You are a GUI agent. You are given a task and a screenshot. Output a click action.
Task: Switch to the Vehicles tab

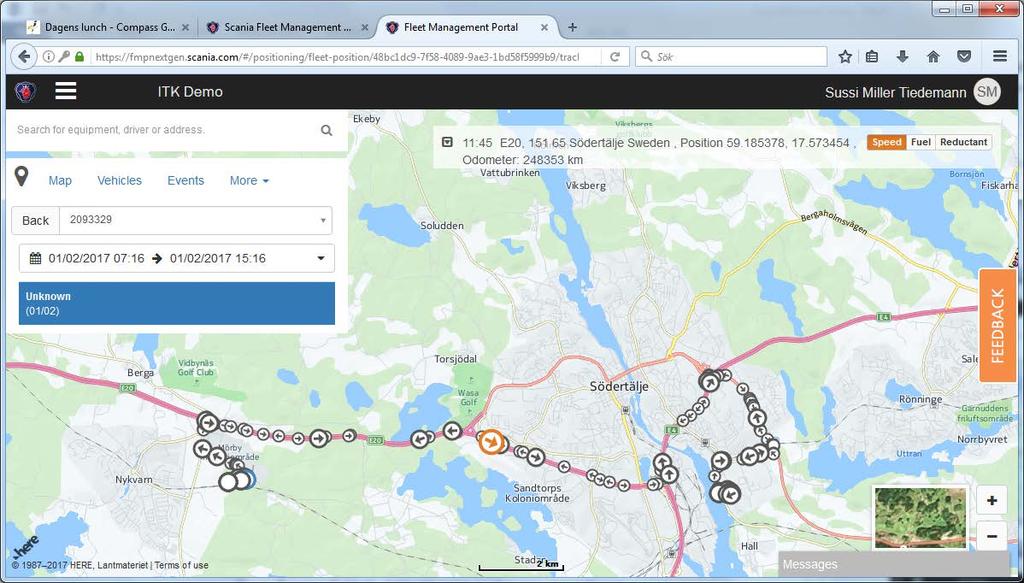click(x=120, y=181)
